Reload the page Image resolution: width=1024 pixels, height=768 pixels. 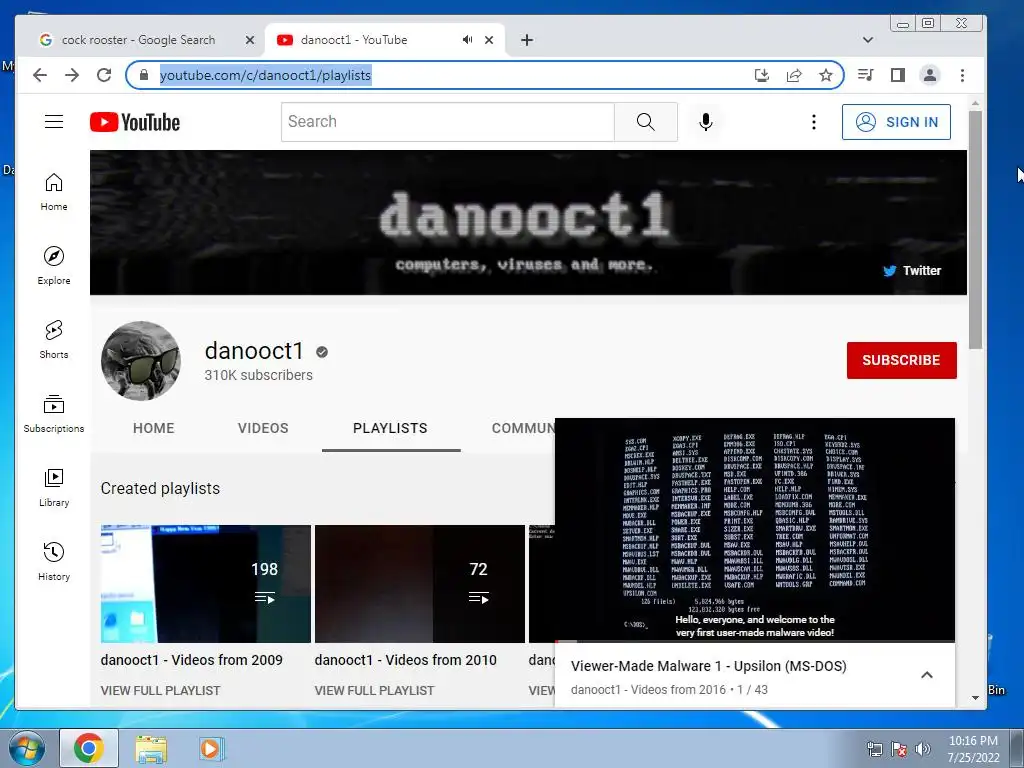point(104,75)
